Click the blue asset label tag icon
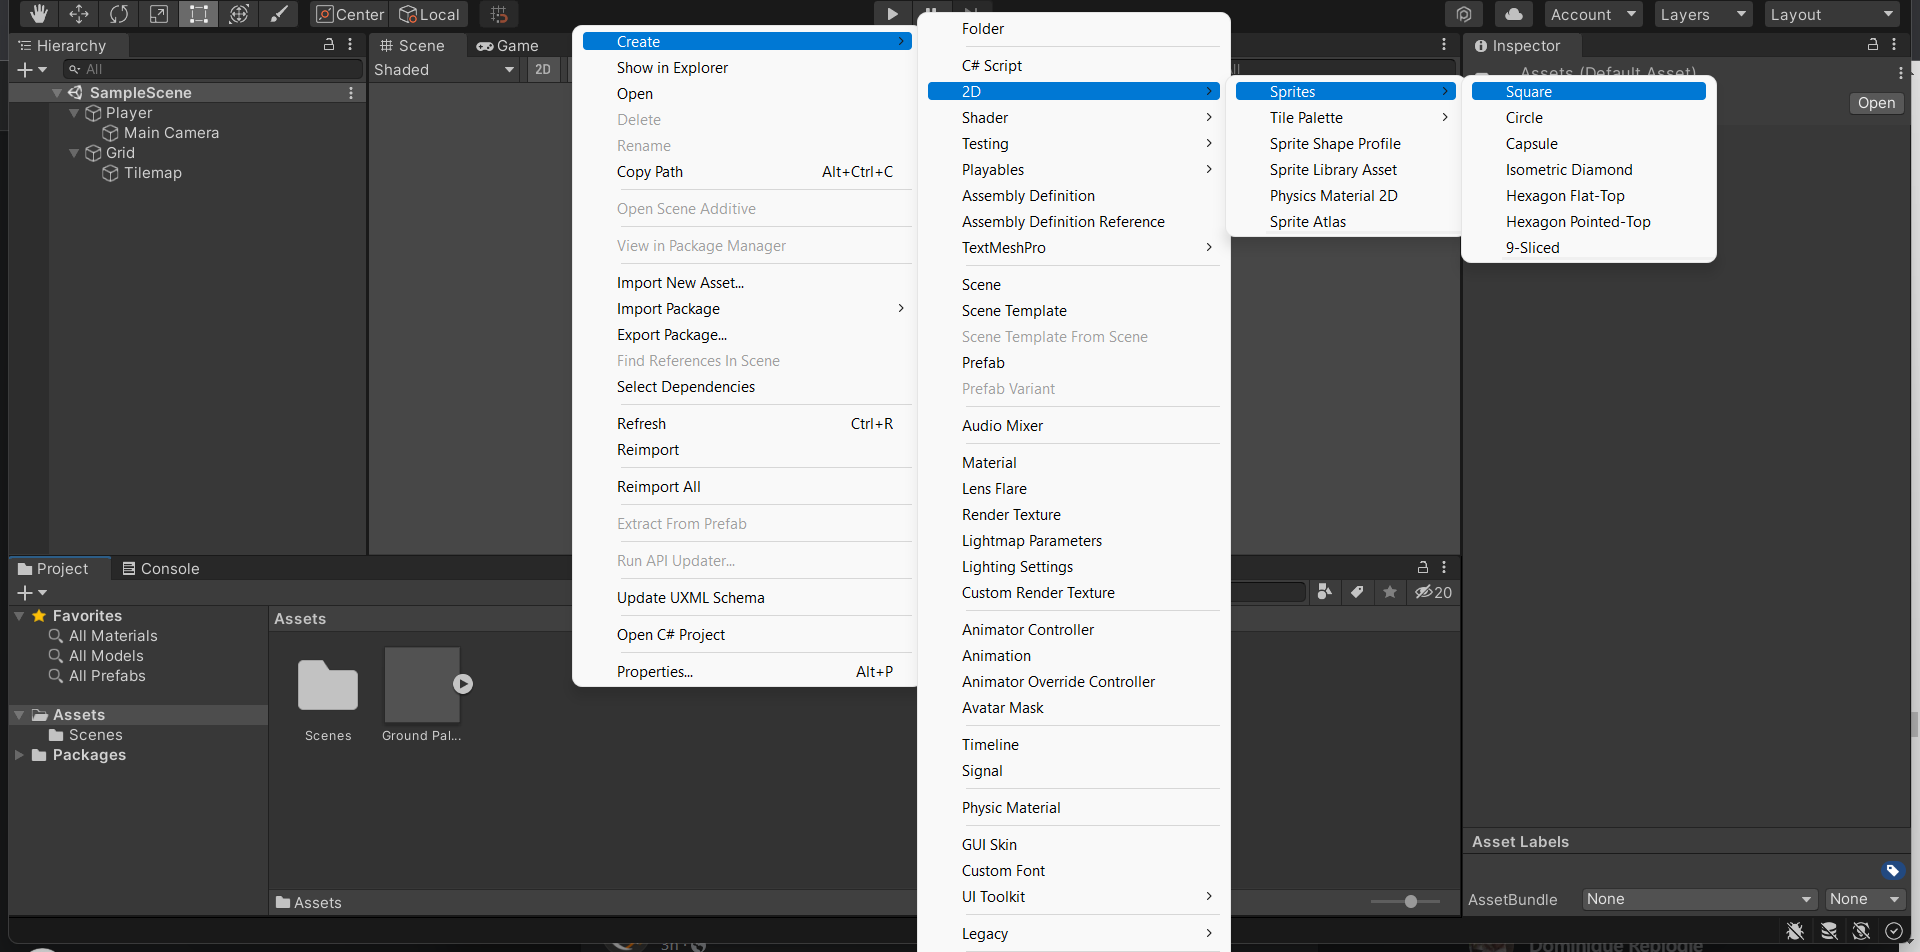1920x952 pixels. click(1892, 871)
